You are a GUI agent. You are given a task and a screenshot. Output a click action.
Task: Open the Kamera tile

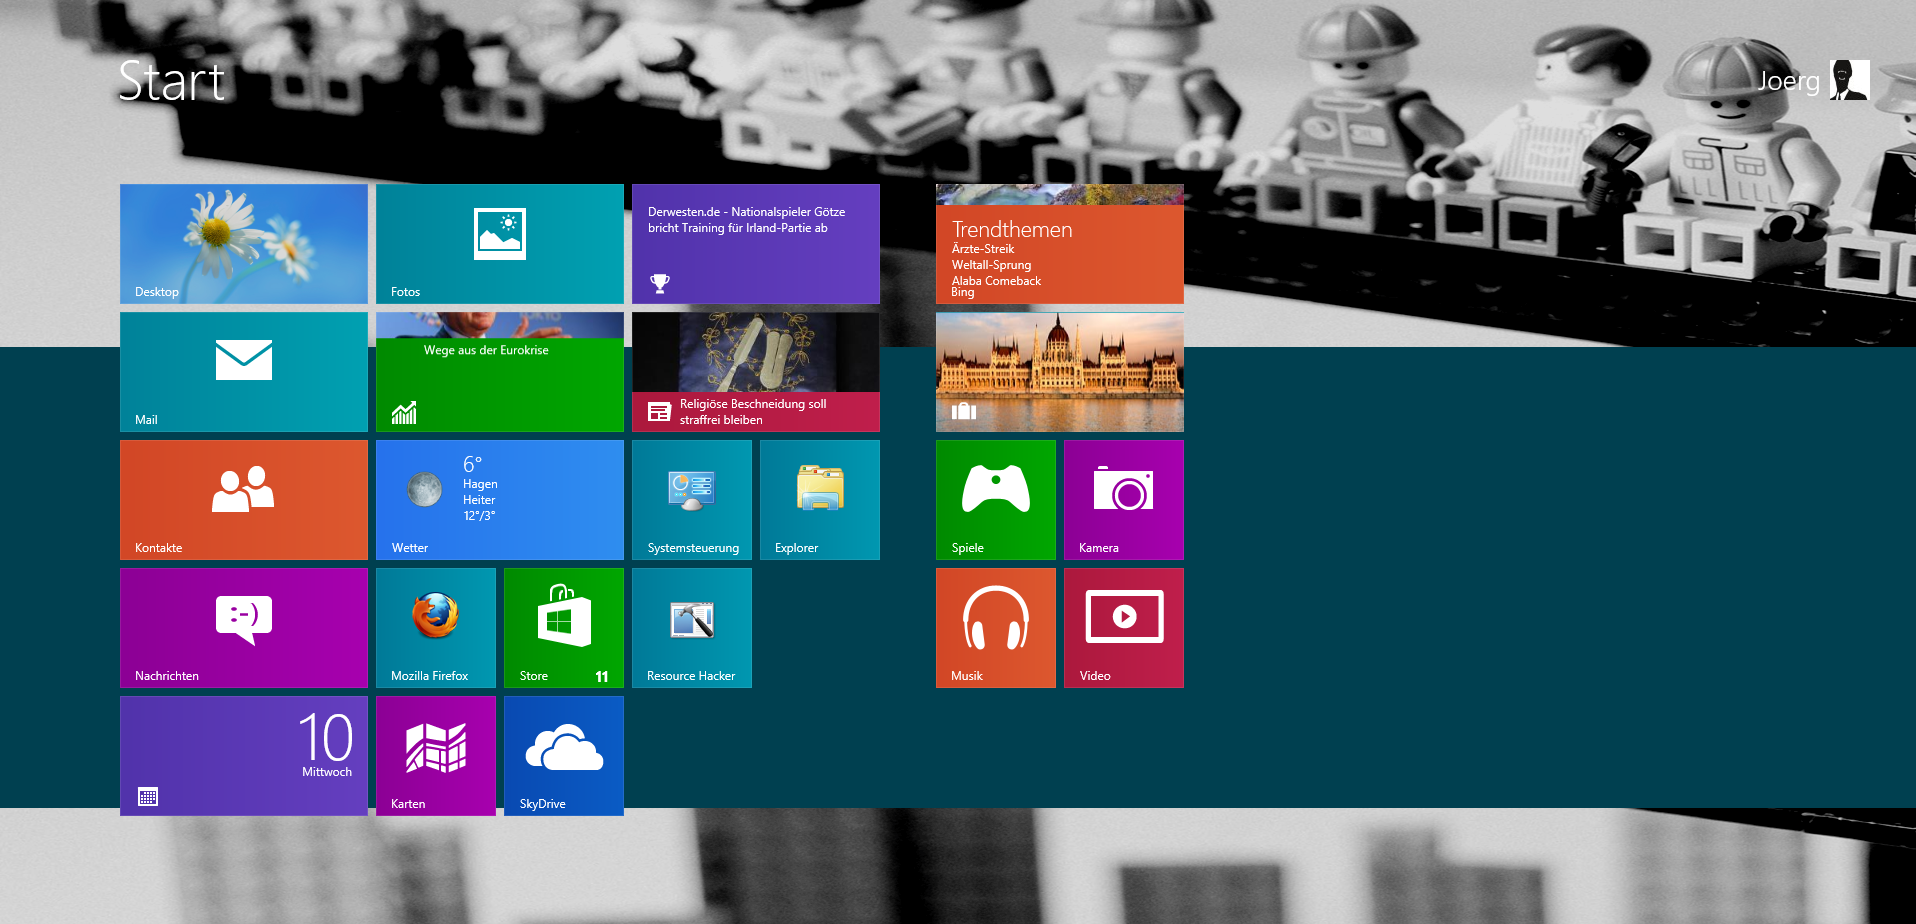(x=1124, y=500)
